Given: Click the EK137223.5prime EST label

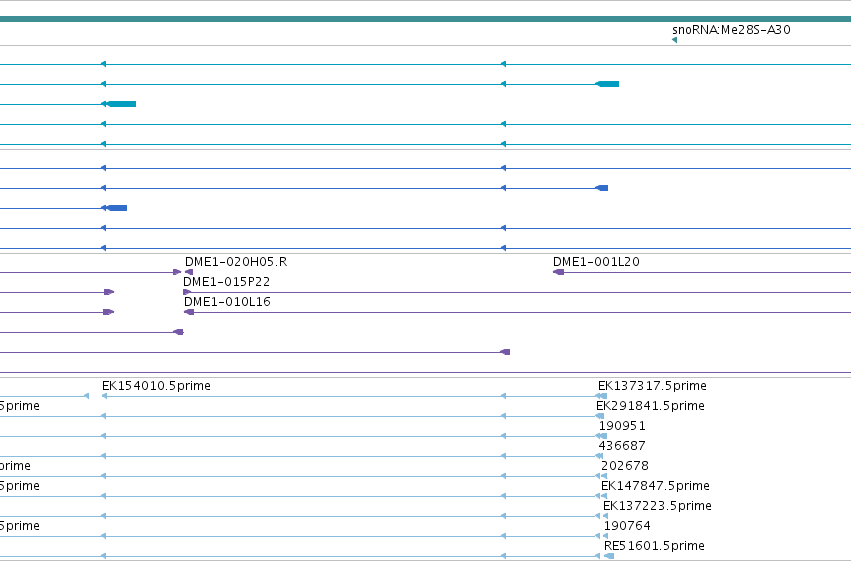Looking at the screenshot, I should (x=657, y=506).
